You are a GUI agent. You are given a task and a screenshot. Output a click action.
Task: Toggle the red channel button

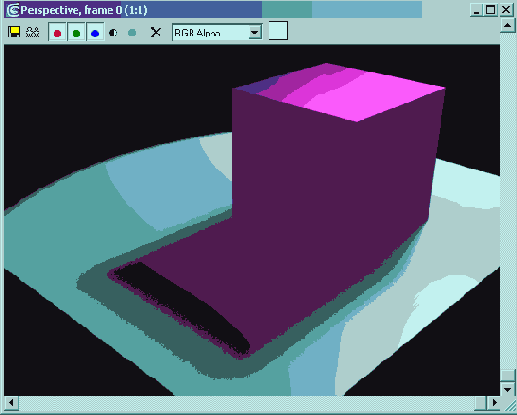[x=58, y=33]
